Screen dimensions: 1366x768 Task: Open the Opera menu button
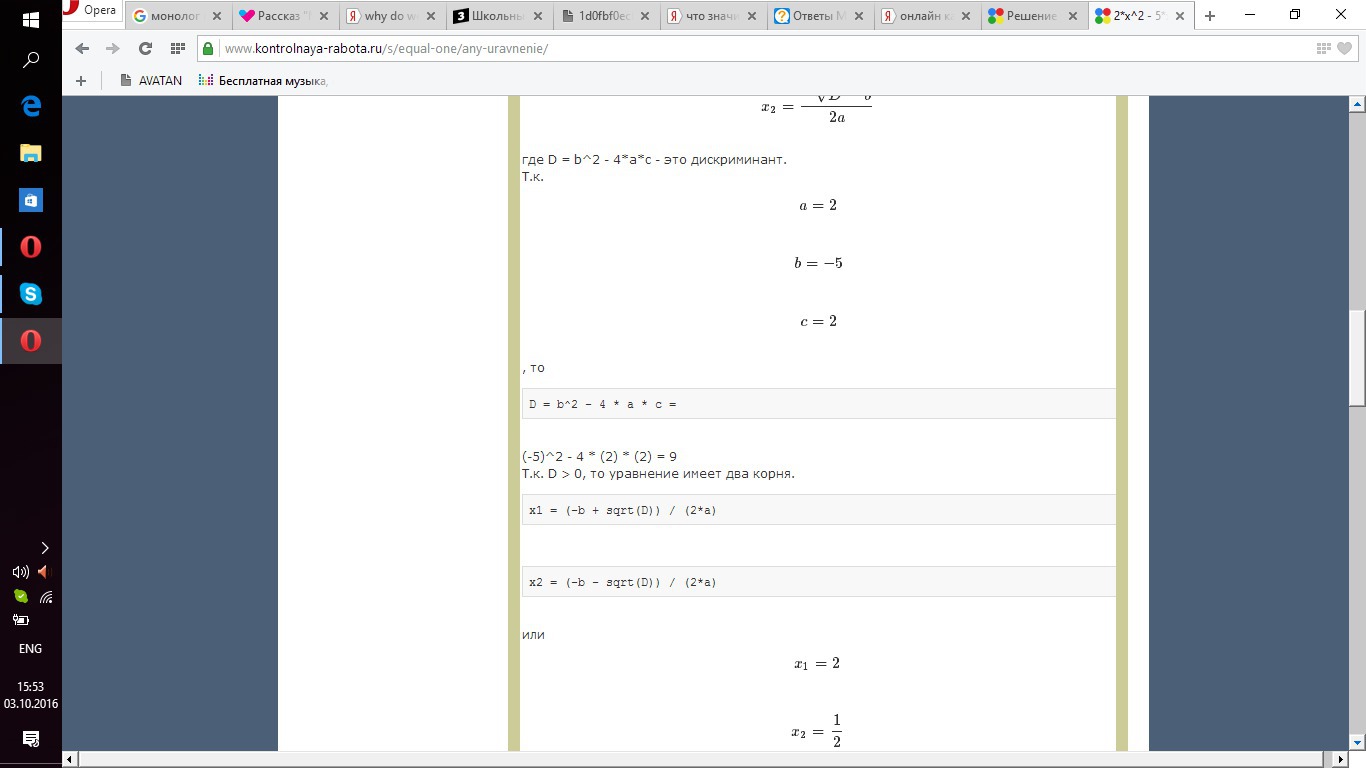coord(90,11)
